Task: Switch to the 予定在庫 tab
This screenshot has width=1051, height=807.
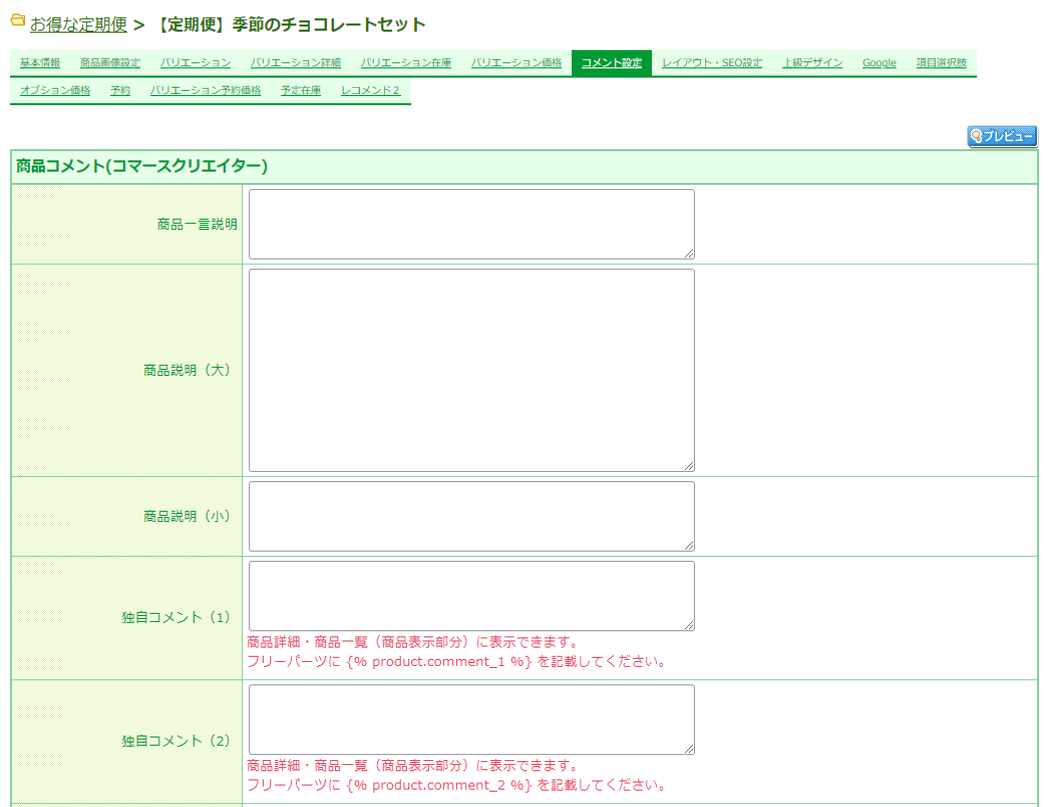Action: point(300,90)
